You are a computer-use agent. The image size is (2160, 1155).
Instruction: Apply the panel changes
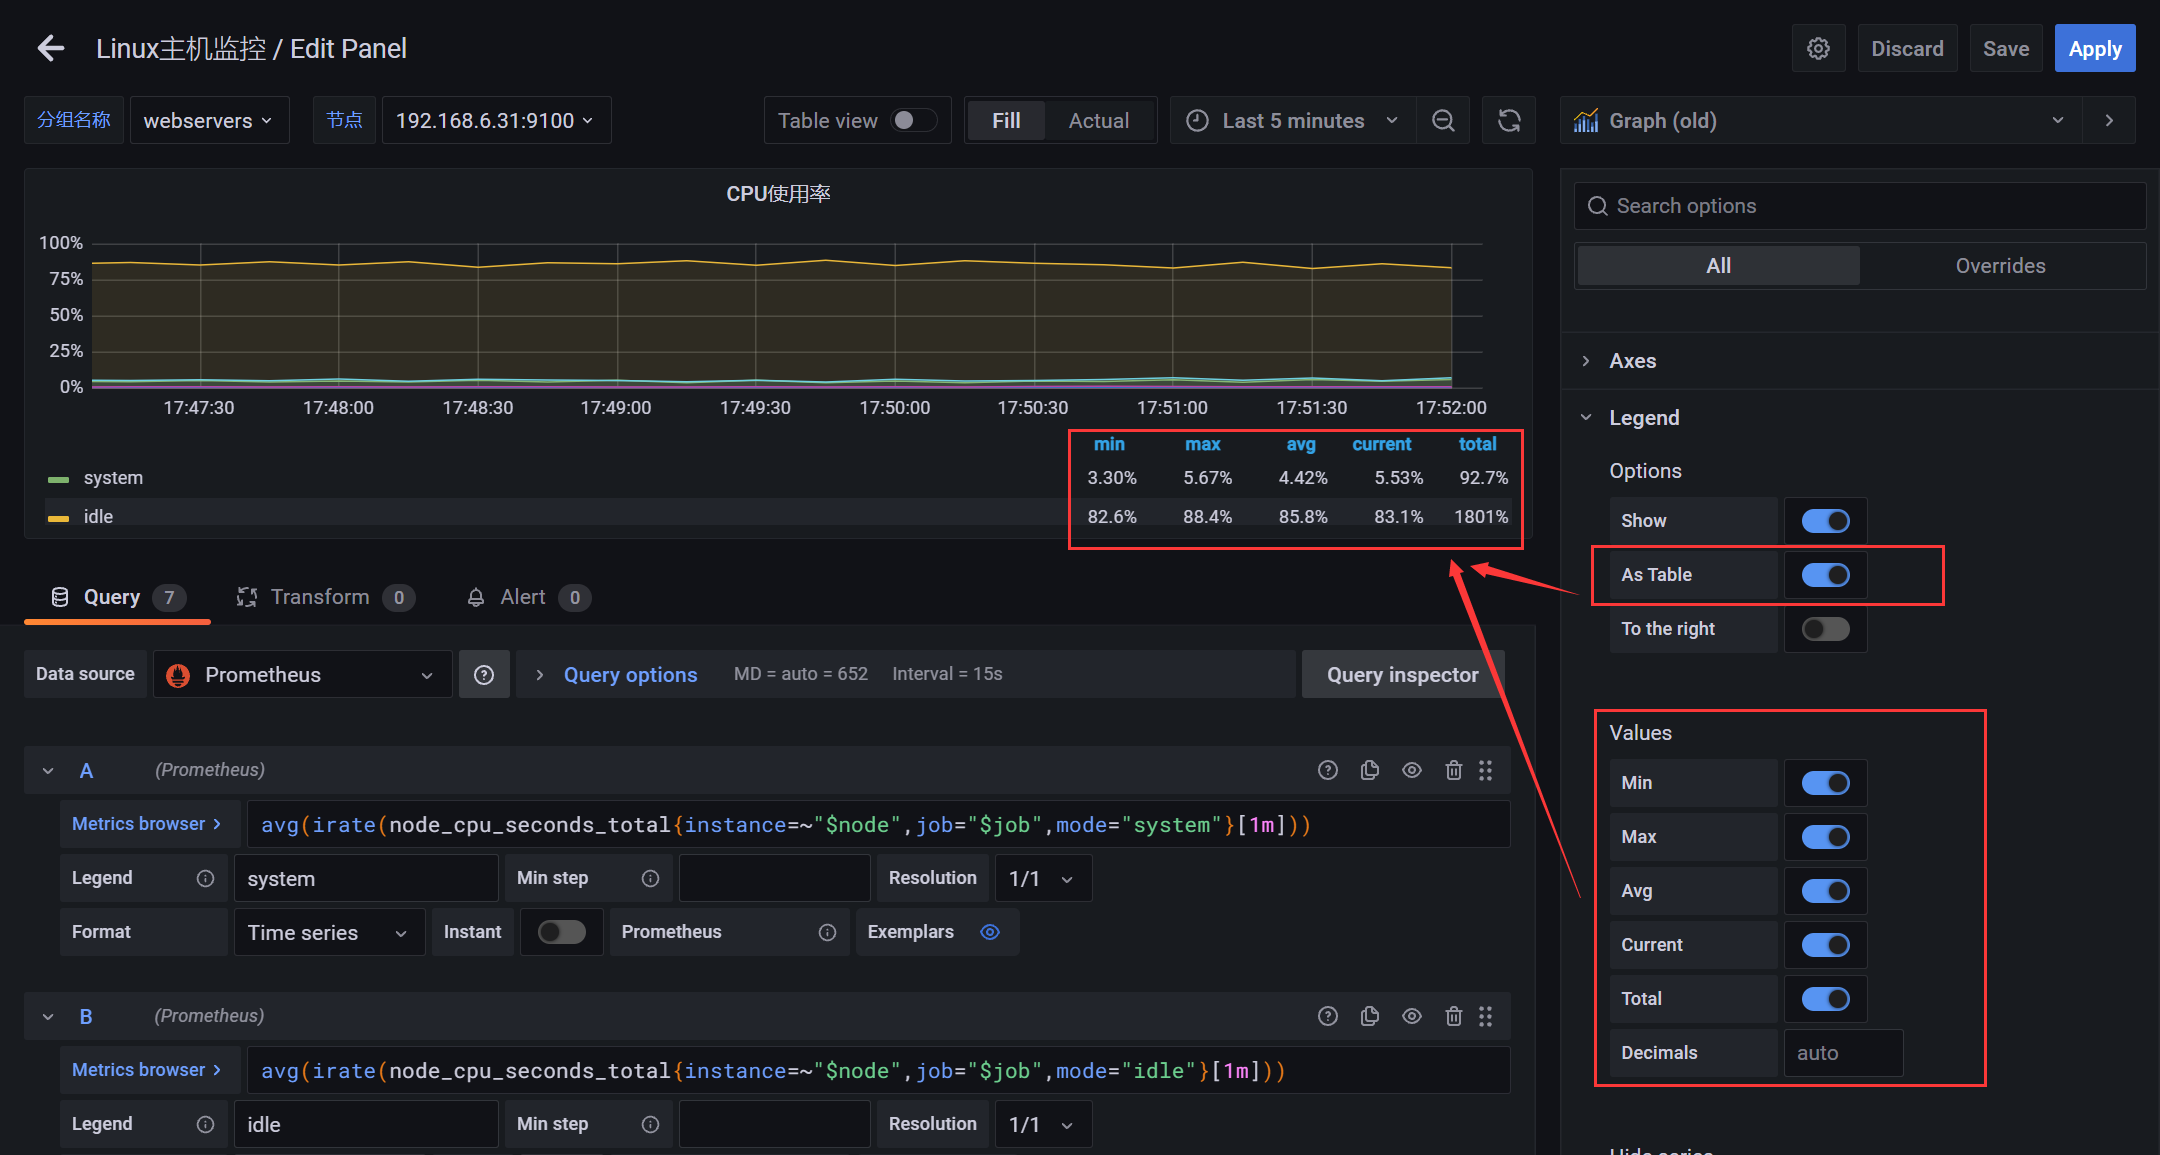(x=2095, y=48)
